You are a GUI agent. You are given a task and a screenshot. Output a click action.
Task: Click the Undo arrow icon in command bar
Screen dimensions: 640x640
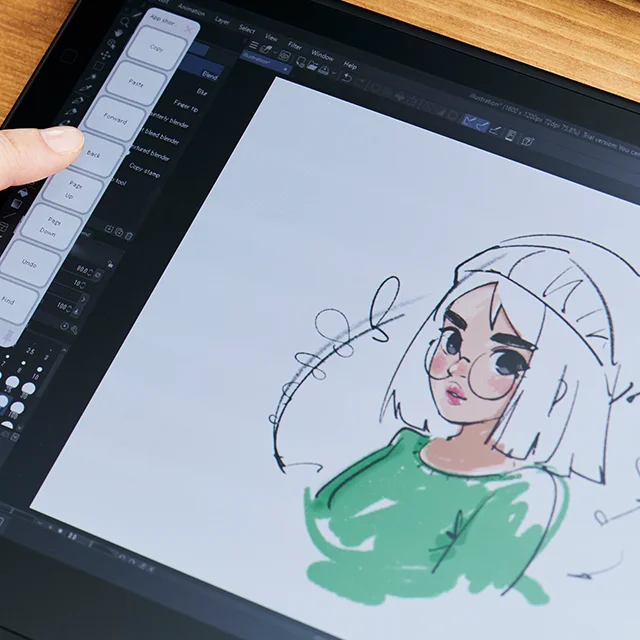coord(347,77)
